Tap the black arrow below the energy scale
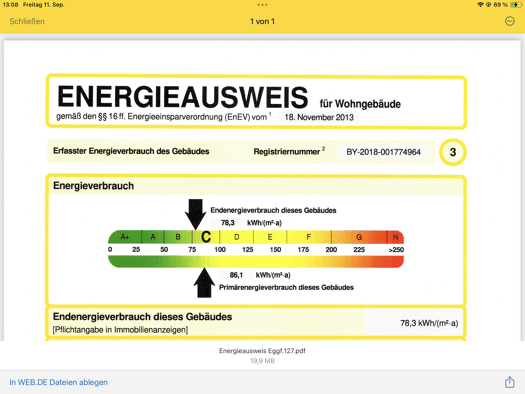 (204, 283)
